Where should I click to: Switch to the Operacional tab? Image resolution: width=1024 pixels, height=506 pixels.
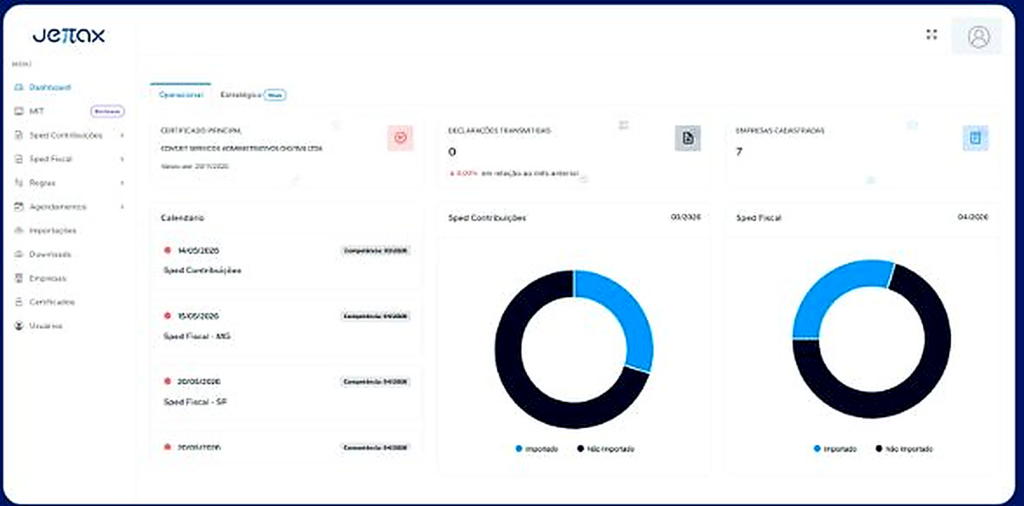coord(181,95)
